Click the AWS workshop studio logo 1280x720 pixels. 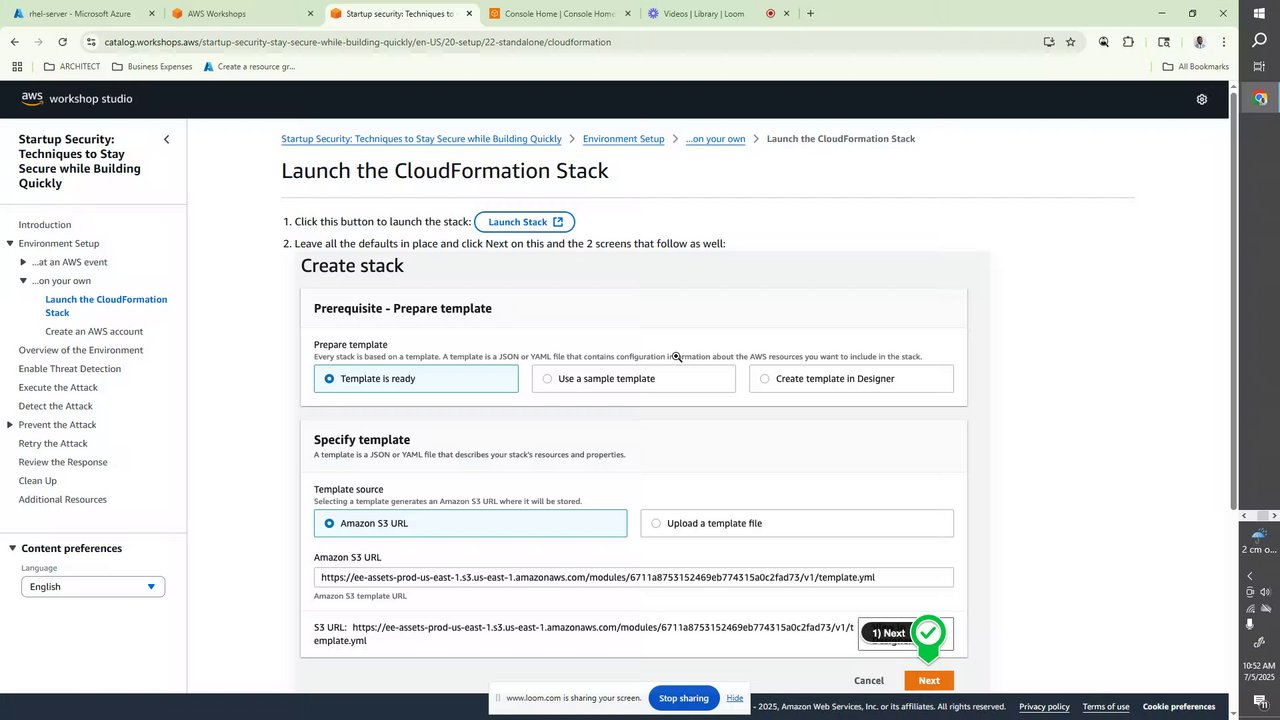point(77,98)
